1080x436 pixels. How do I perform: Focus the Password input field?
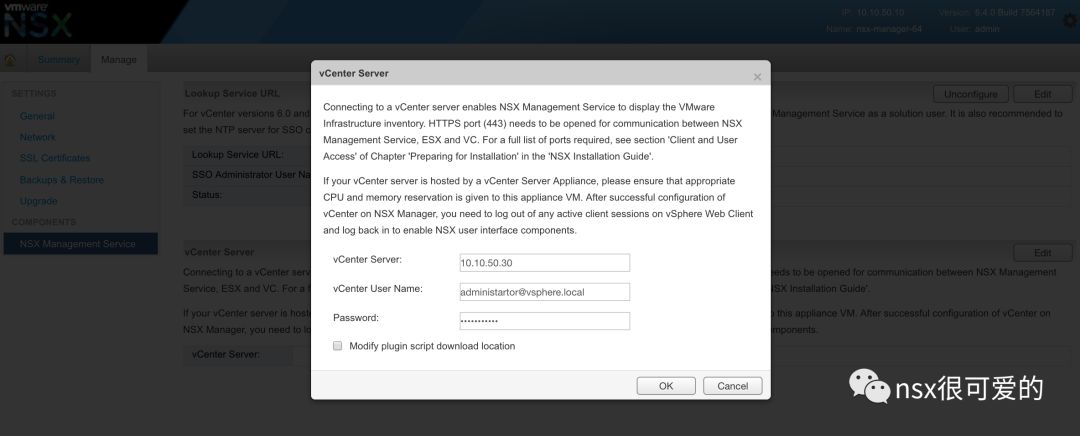tap(544, 321)
